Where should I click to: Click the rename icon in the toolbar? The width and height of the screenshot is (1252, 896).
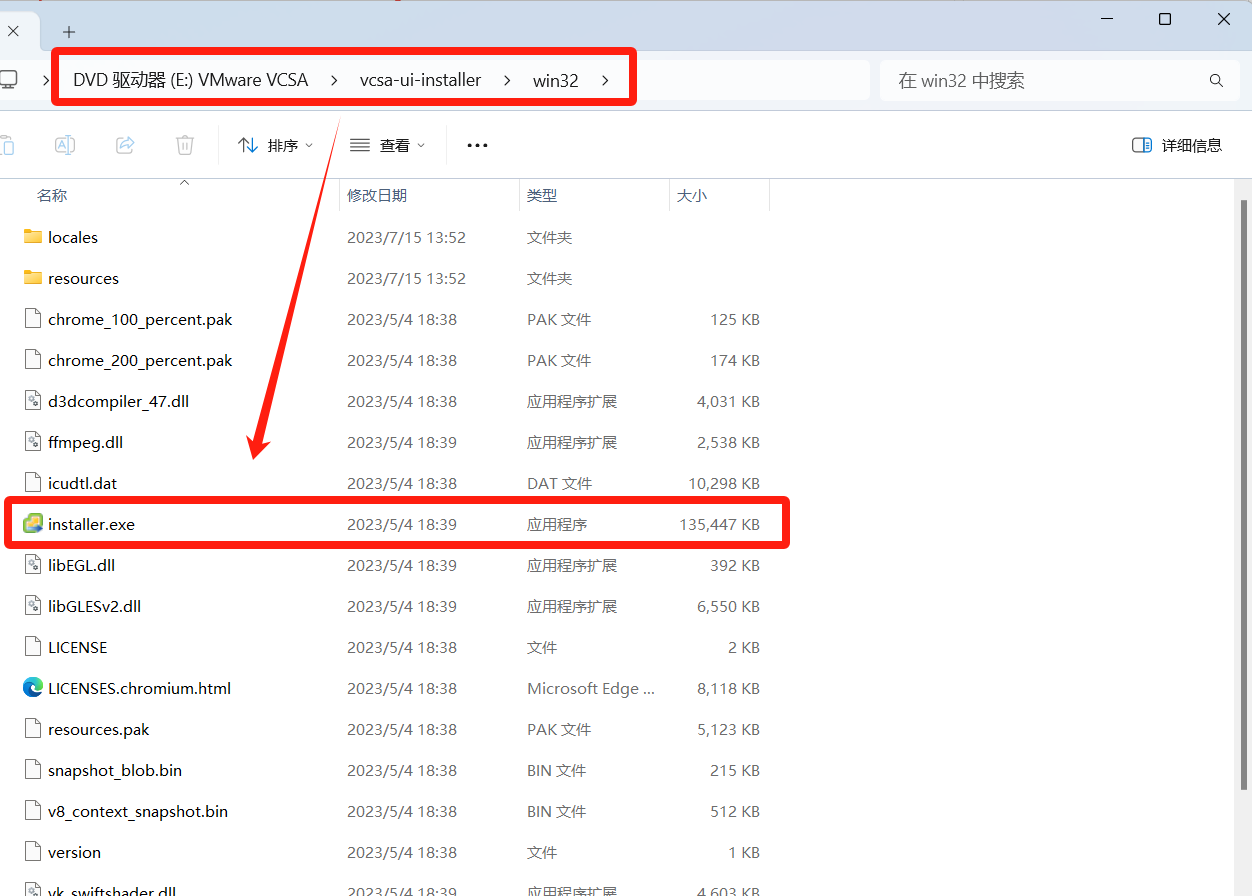tap(65, 145)
